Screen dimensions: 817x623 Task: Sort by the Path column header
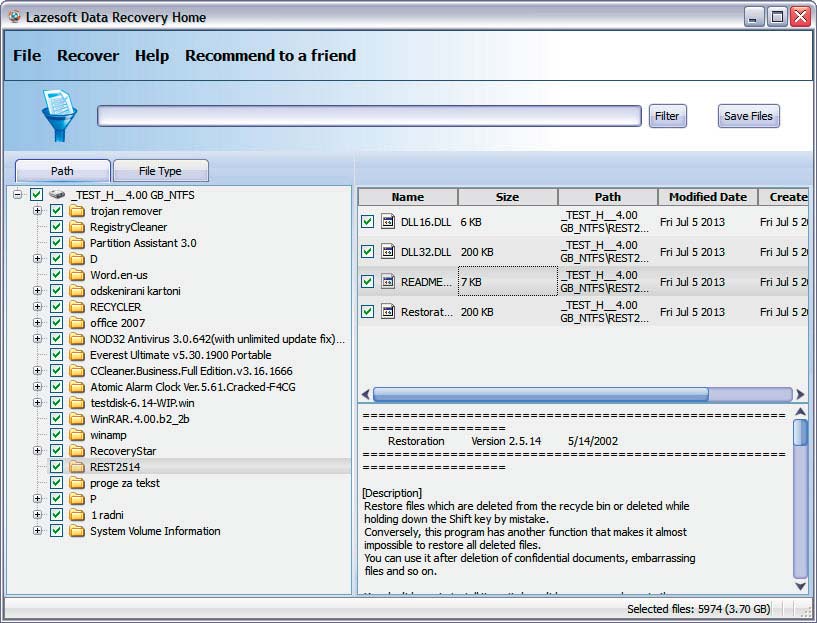click(x=608, y=197)
